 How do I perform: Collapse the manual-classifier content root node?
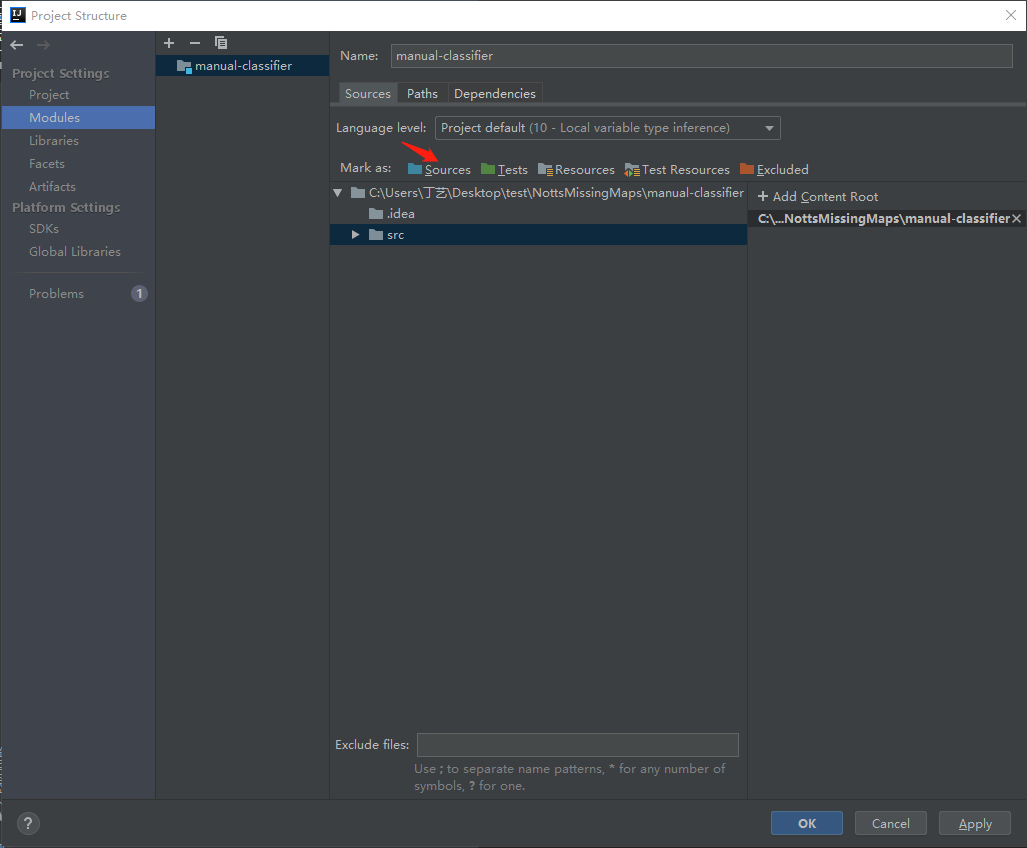click(x=337, y=192)
